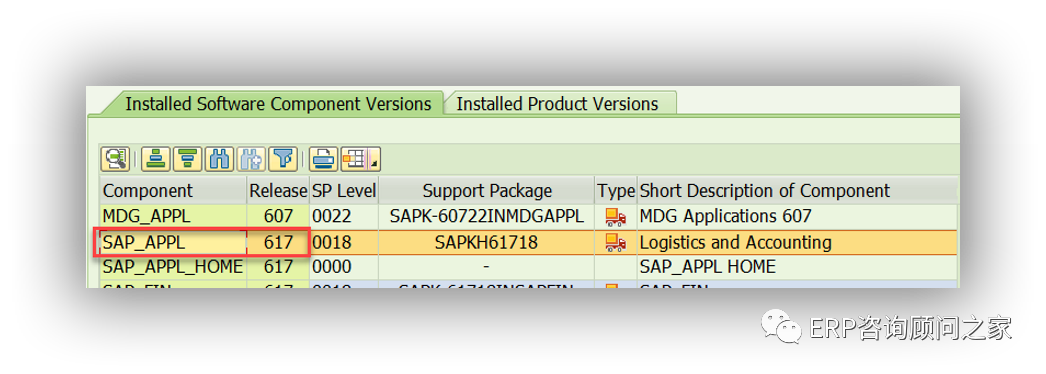Select Installed Software Component Versions tab

coord(278,104)
